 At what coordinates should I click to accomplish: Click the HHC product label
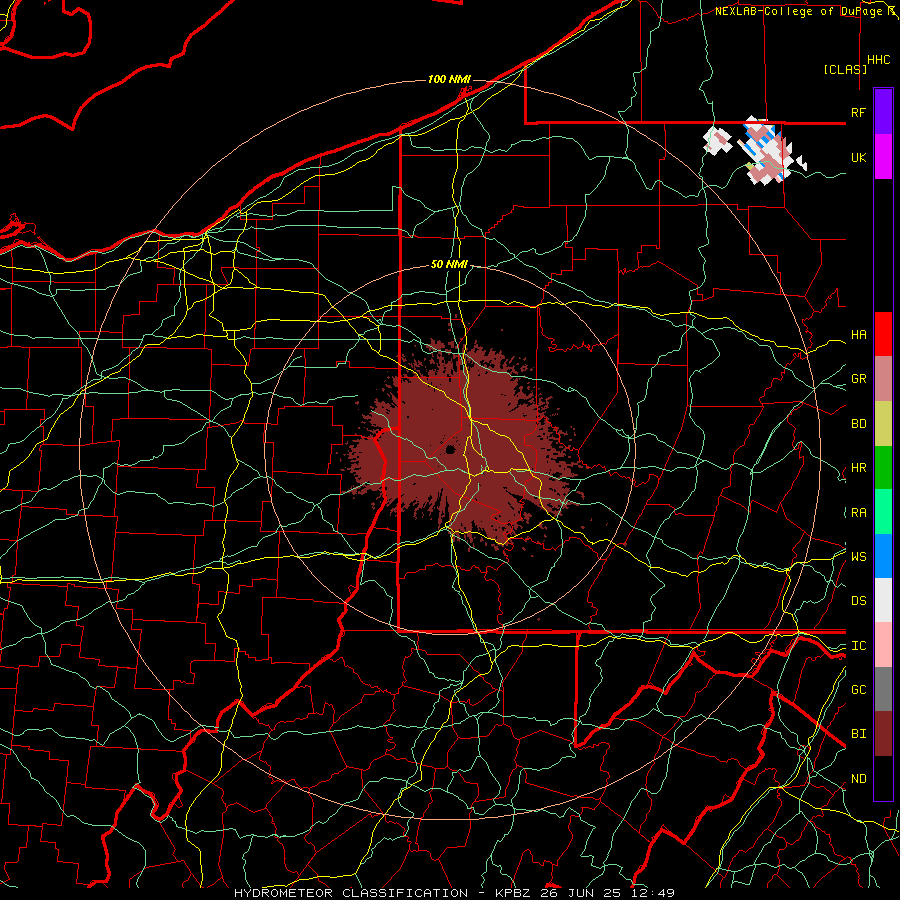pyautogui.click(x=879, y=60)
